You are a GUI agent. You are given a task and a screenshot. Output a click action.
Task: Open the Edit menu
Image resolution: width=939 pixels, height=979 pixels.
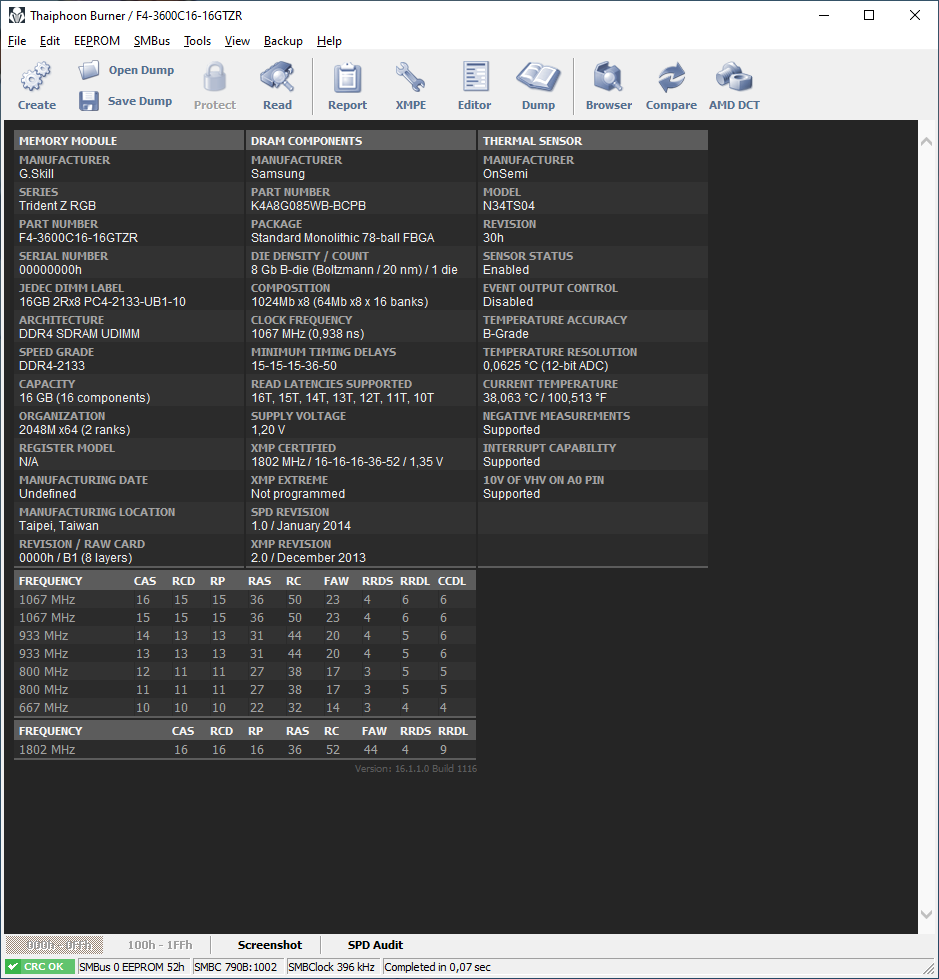point(49,41)
